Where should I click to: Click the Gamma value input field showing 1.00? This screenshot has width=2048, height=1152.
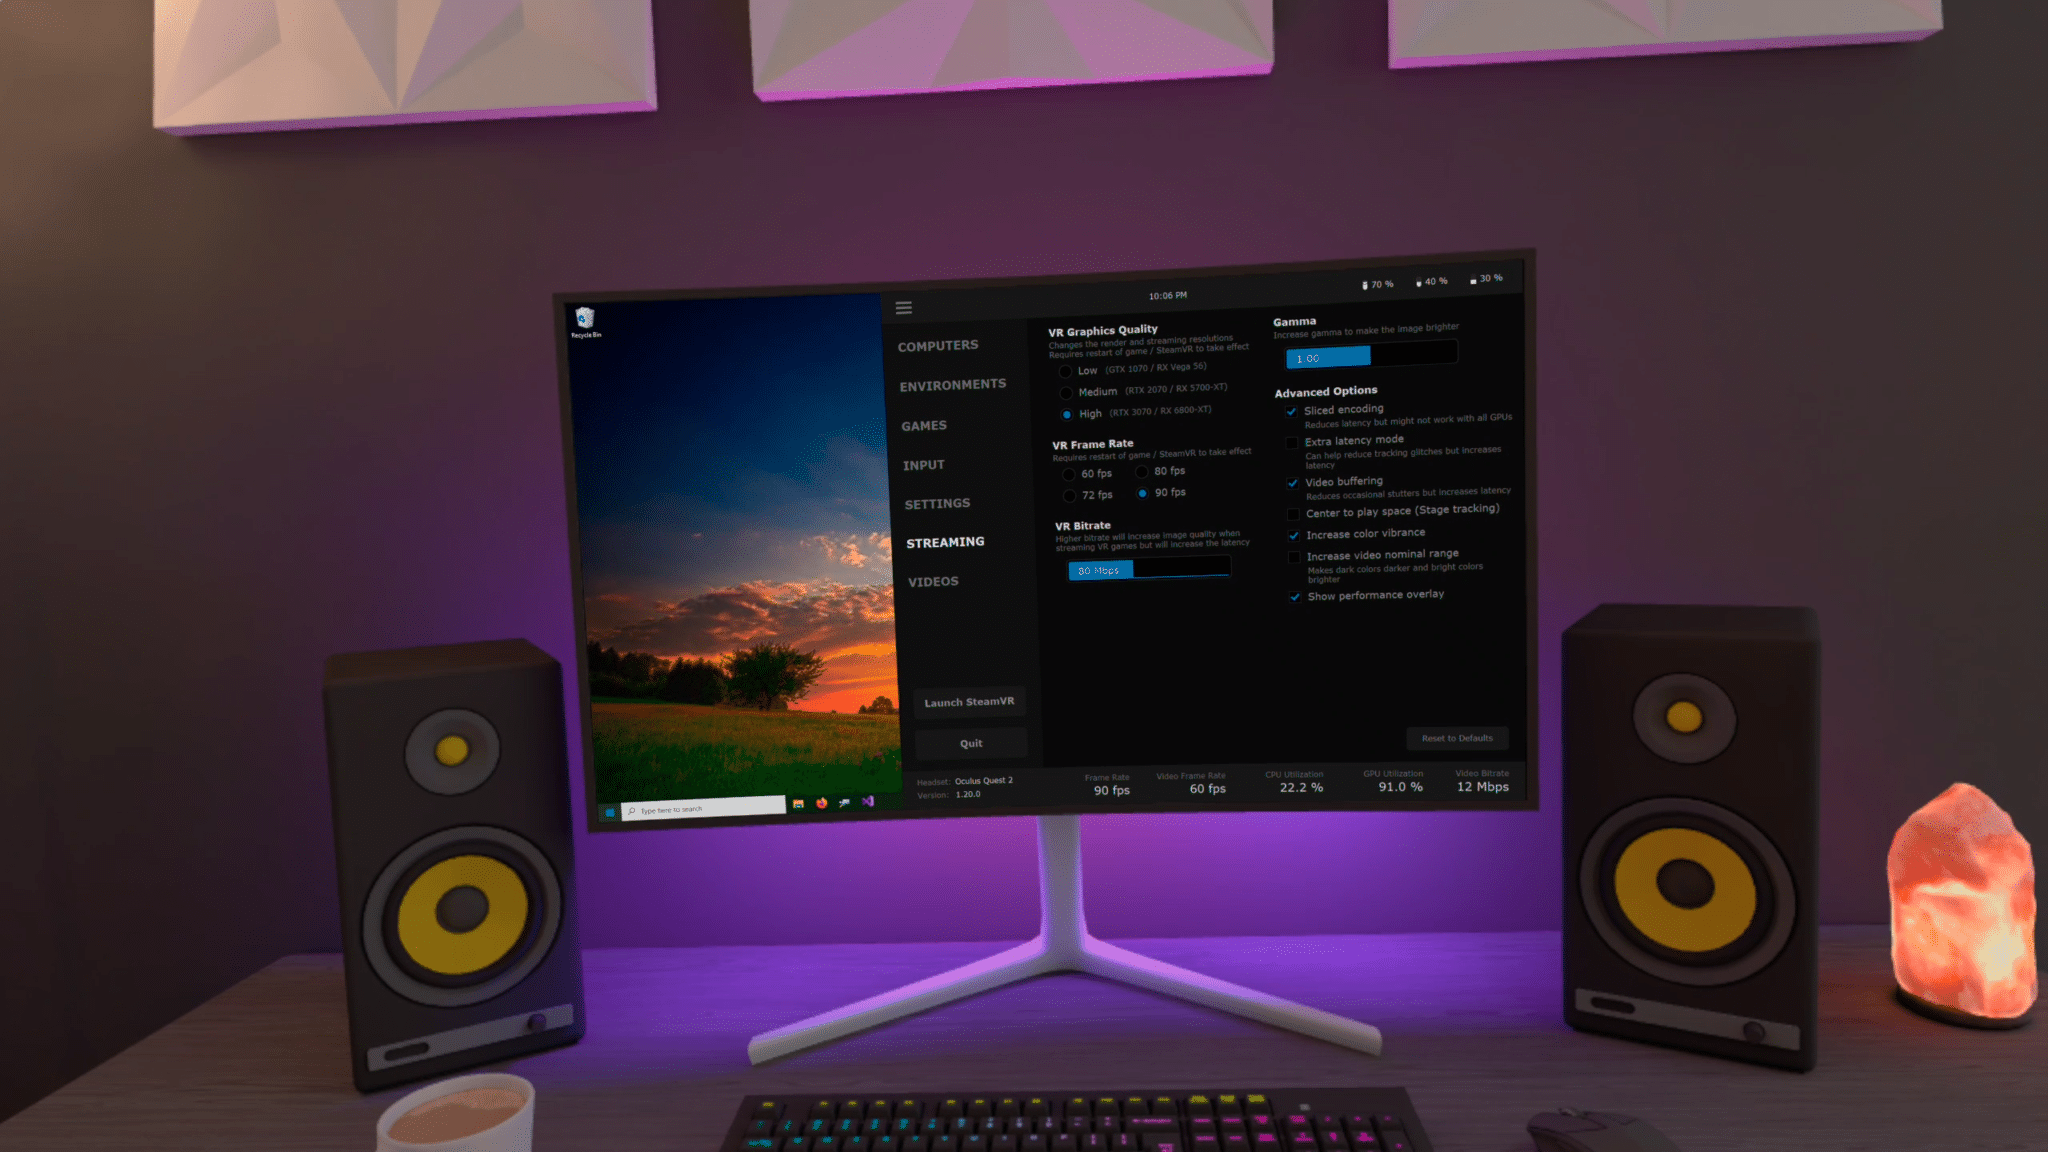pos(1328,356)
